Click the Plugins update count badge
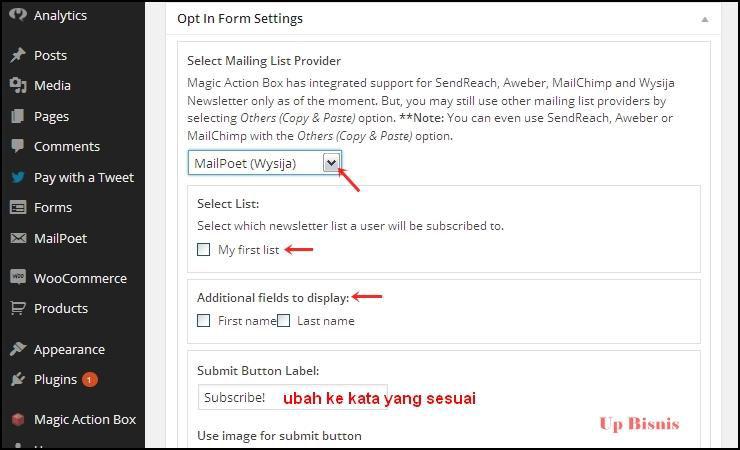 pyautogui.click(x=90, y=380)
